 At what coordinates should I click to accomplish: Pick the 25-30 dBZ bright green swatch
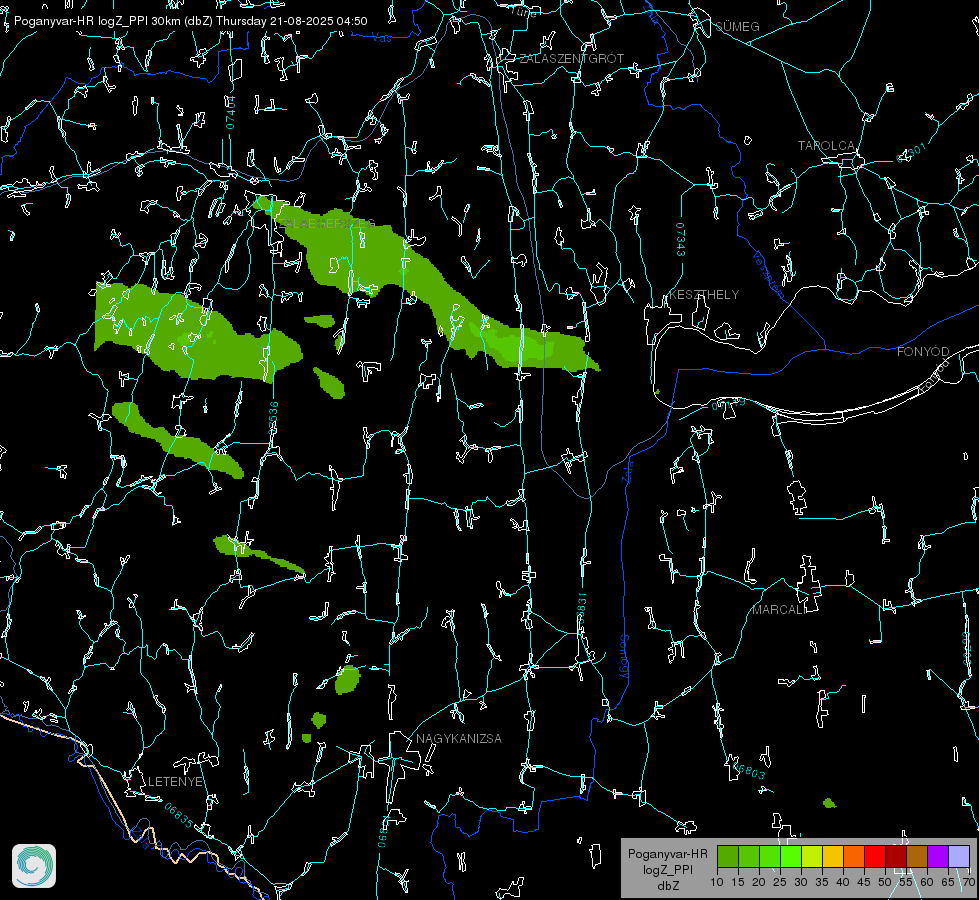(791, 856)
